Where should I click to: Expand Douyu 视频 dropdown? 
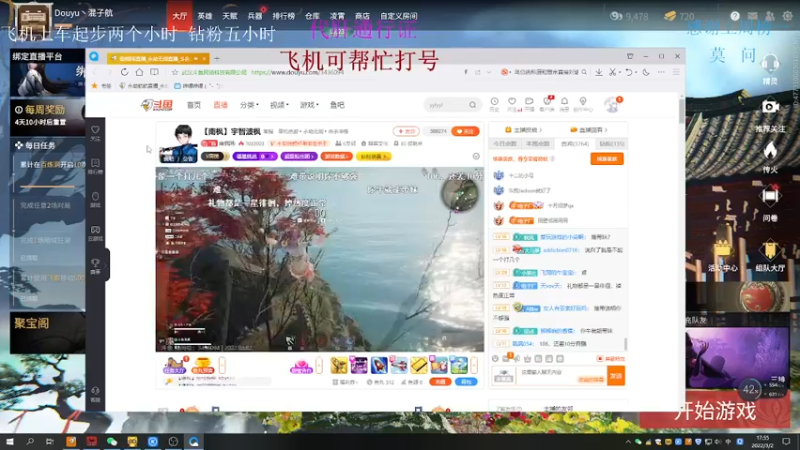(279, 105)
